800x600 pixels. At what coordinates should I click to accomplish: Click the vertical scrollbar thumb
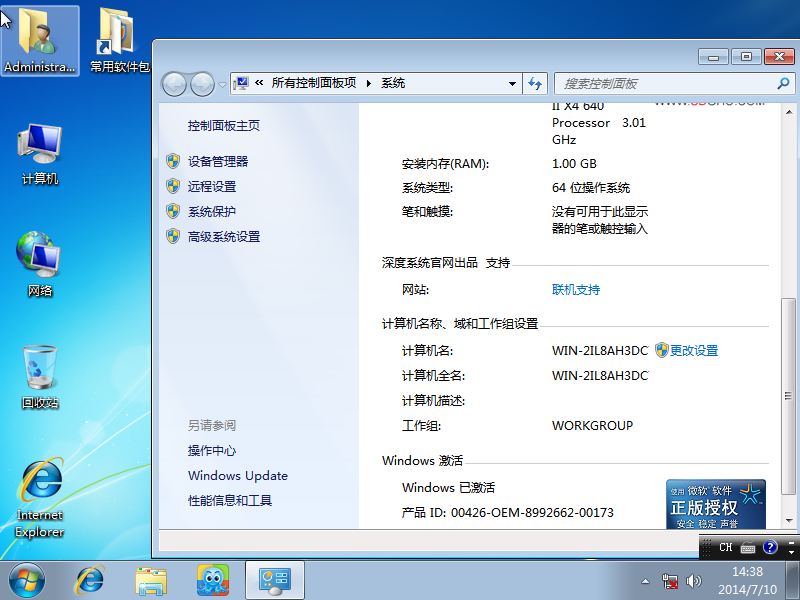point(789,396)
